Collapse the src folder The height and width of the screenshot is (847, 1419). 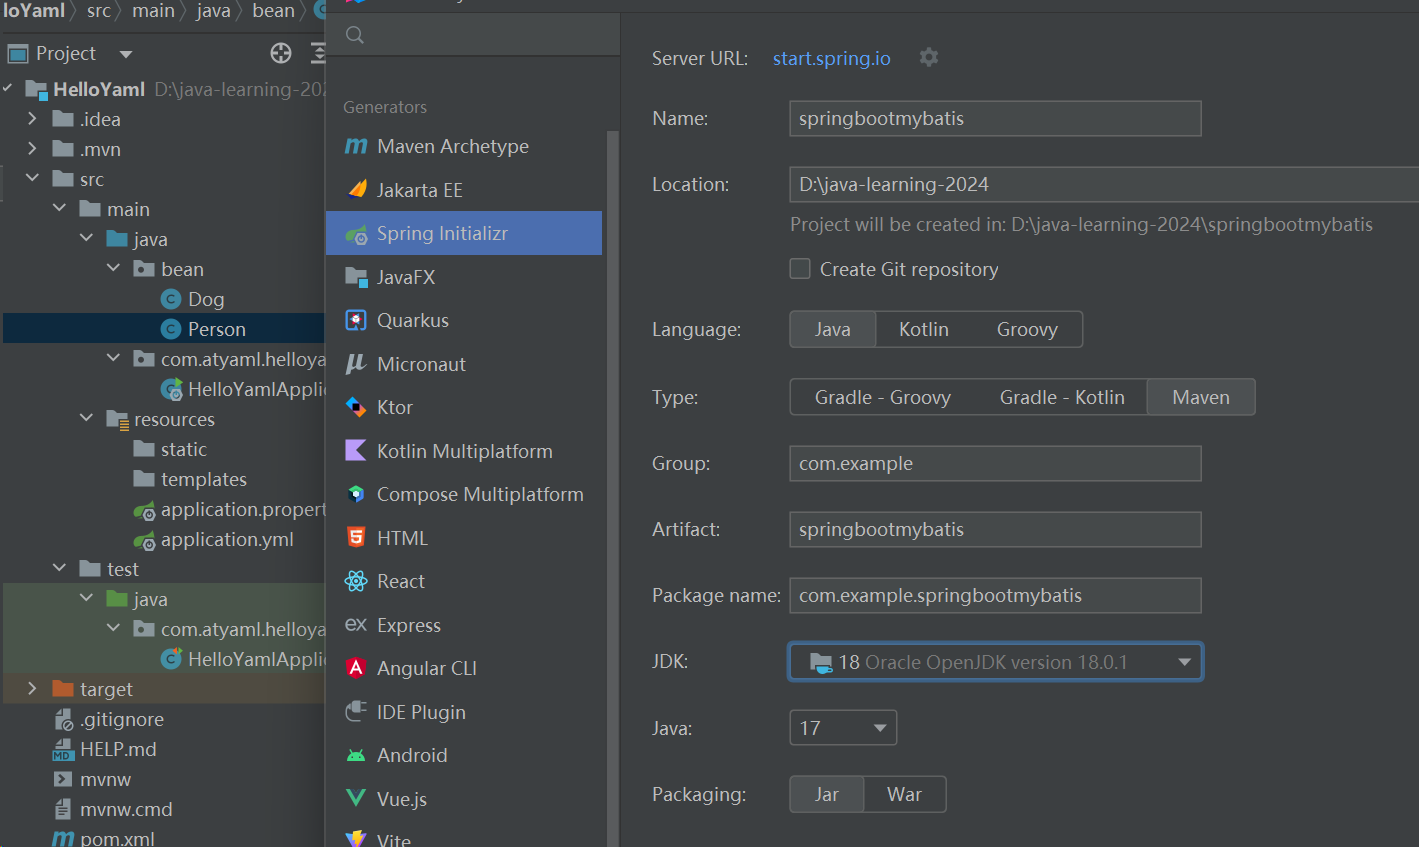pos(32,178)
